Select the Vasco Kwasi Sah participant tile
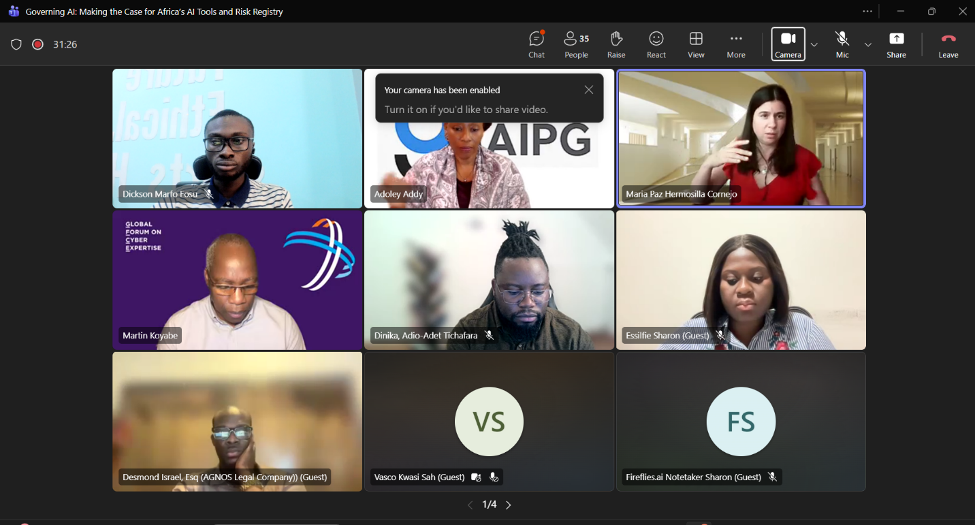The width and height of the screenshot is (977, 527). click(x=489, y=421)
